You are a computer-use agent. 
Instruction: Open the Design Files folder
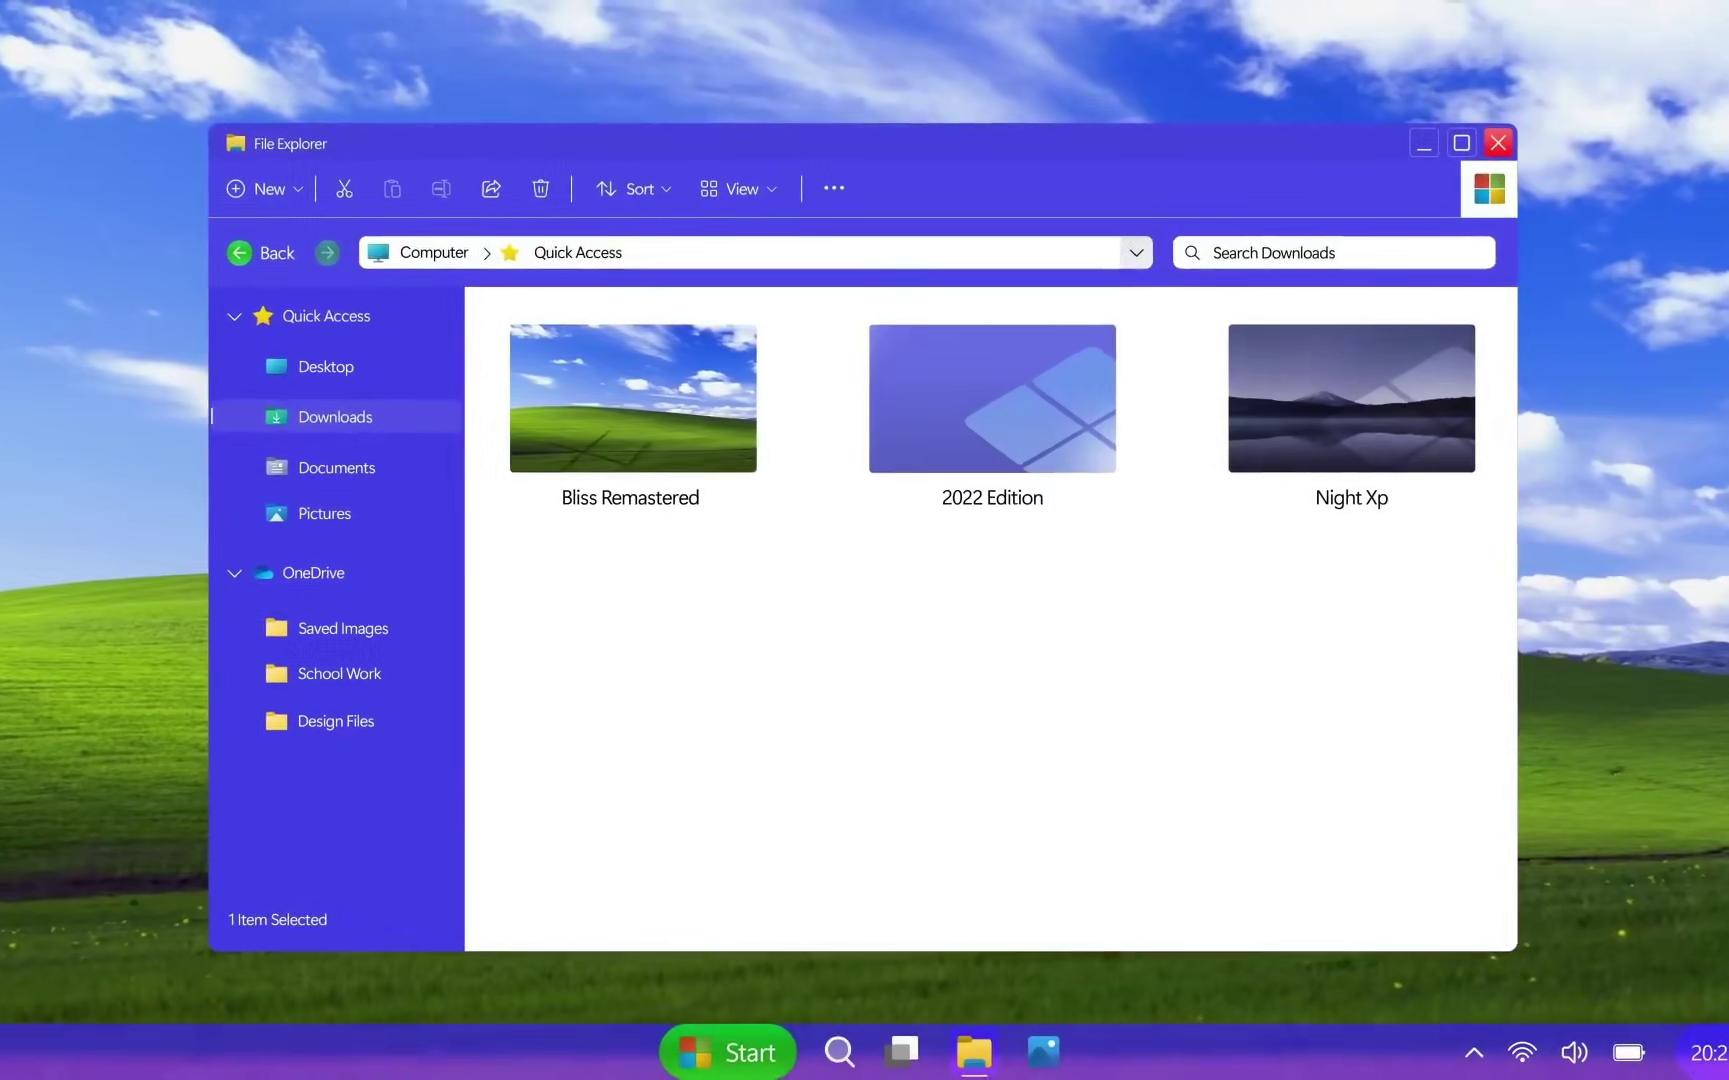tap(337, 721)
